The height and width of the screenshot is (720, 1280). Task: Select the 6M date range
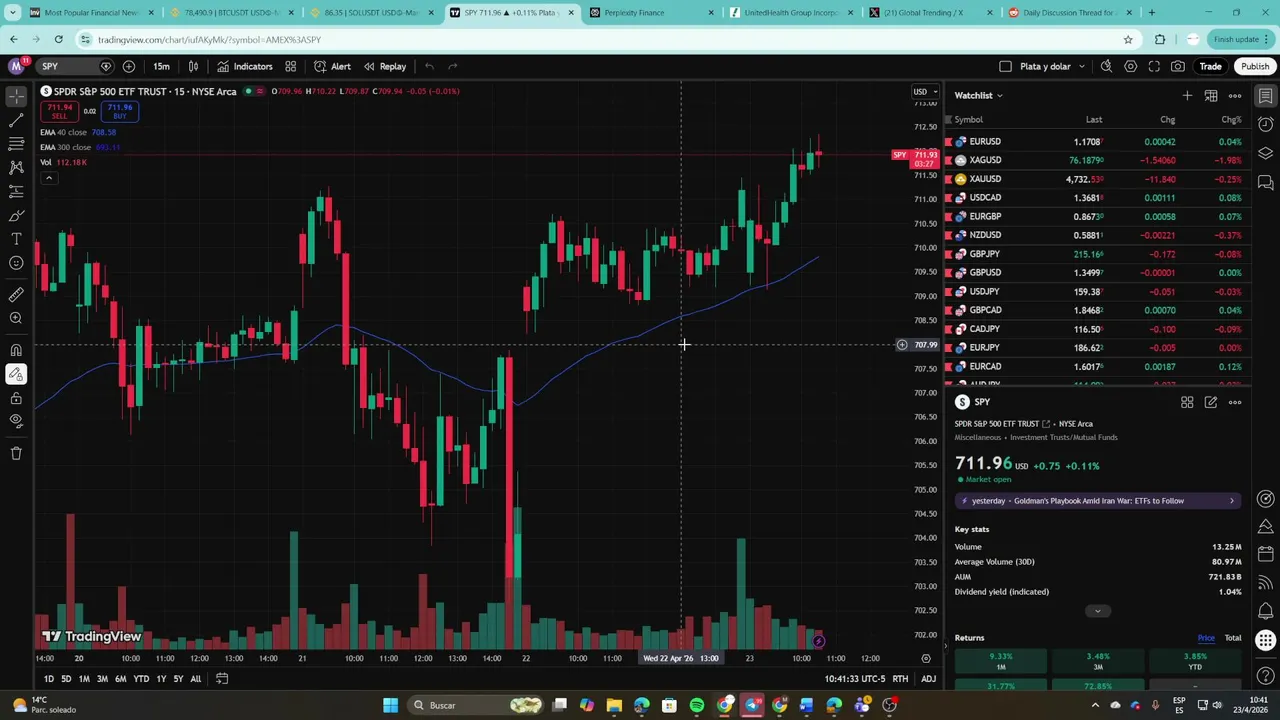click(120, 679)
